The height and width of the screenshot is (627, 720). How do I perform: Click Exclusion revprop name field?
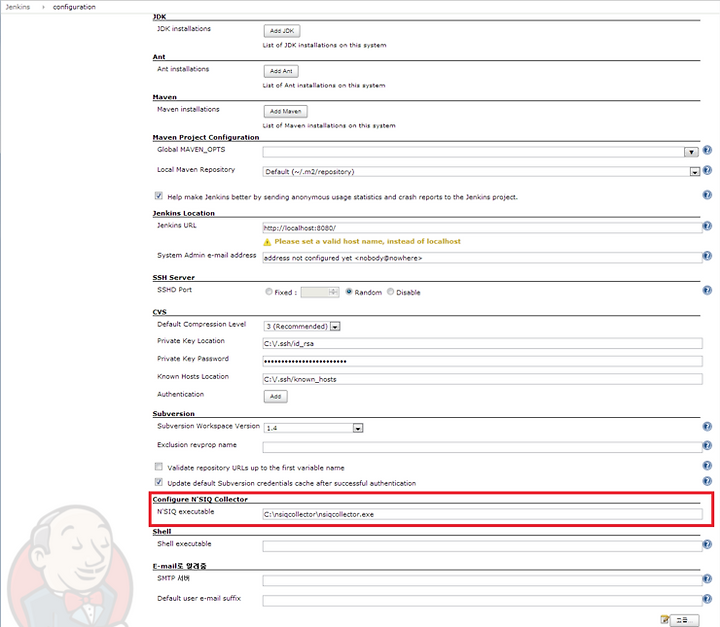tap(482, 447)
